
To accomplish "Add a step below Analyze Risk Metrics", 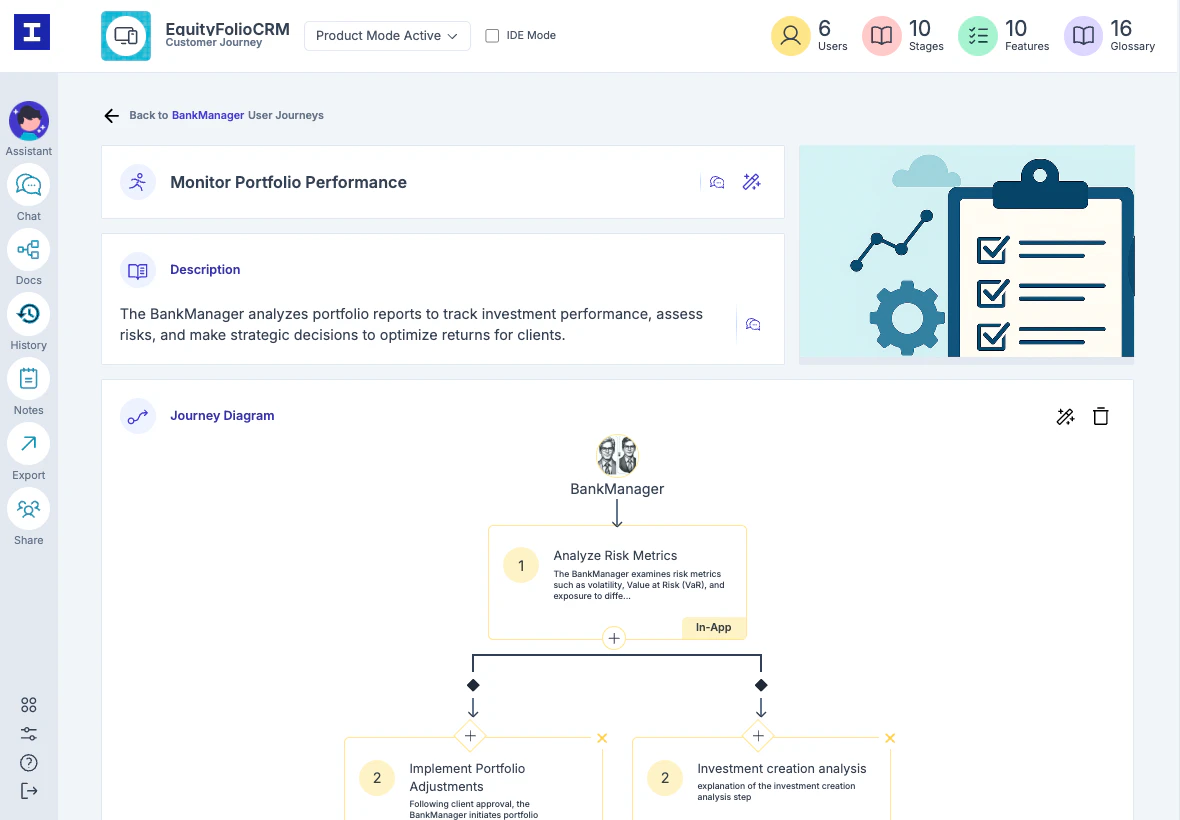I will point(614,638).
